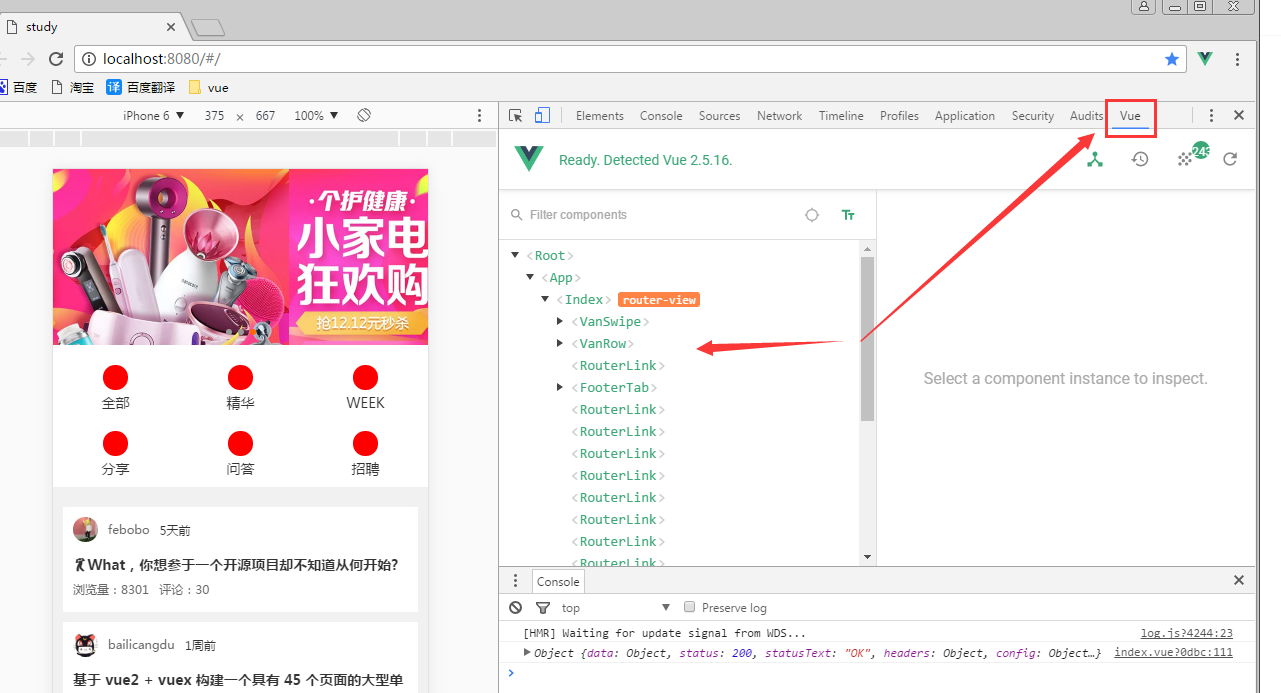Viewport: 1281px width, 693px height.
Task: Refresh the Vue devtools panel
Action: pos(1231,159)
